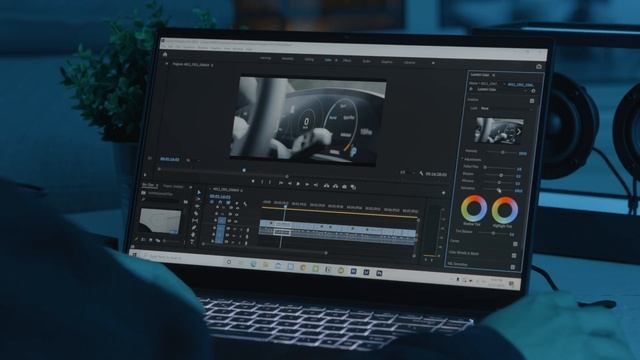Screen dimensions: 640x360
Task: Select the Track Select Forward tool
Action: click(198, 199)
